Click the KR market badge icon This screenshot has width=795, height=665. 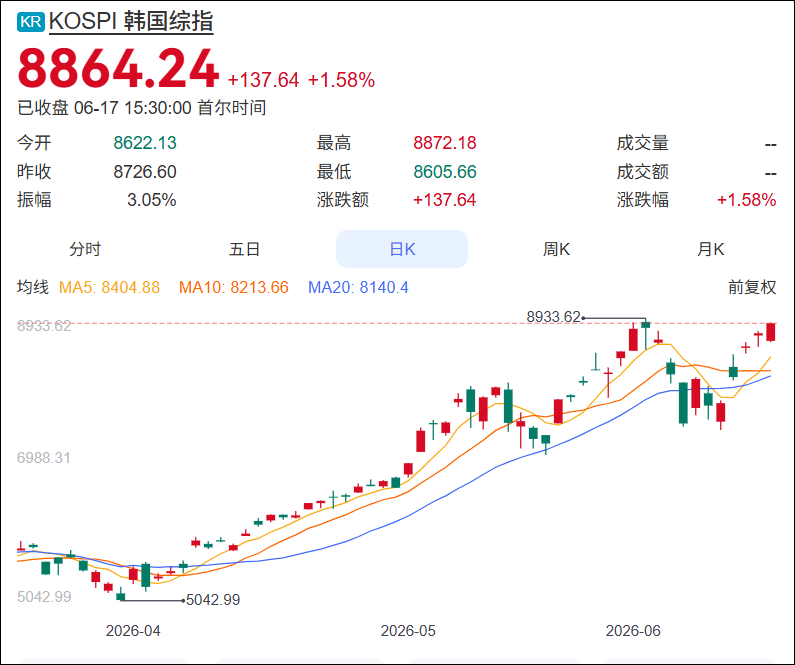(x=31, y=22)
